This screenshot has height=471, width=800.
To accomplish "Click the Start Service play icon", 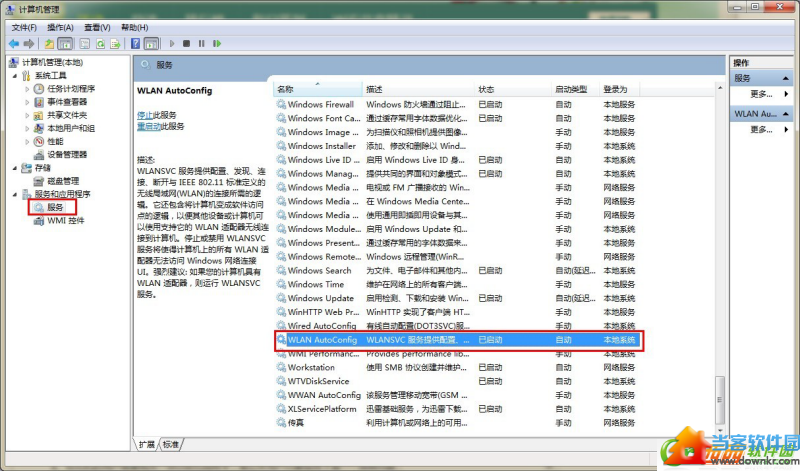I will pyautogui.click(x=172, y=44).
